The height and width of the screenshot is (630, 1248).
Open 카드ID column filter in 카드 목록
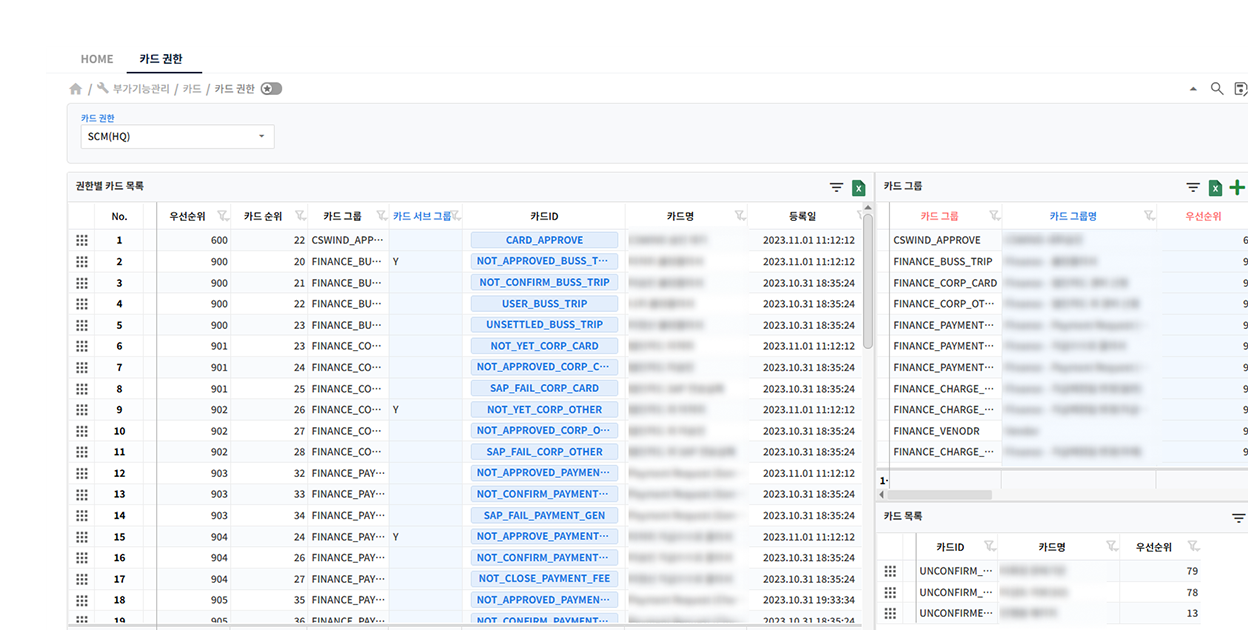tap(988, 546)
